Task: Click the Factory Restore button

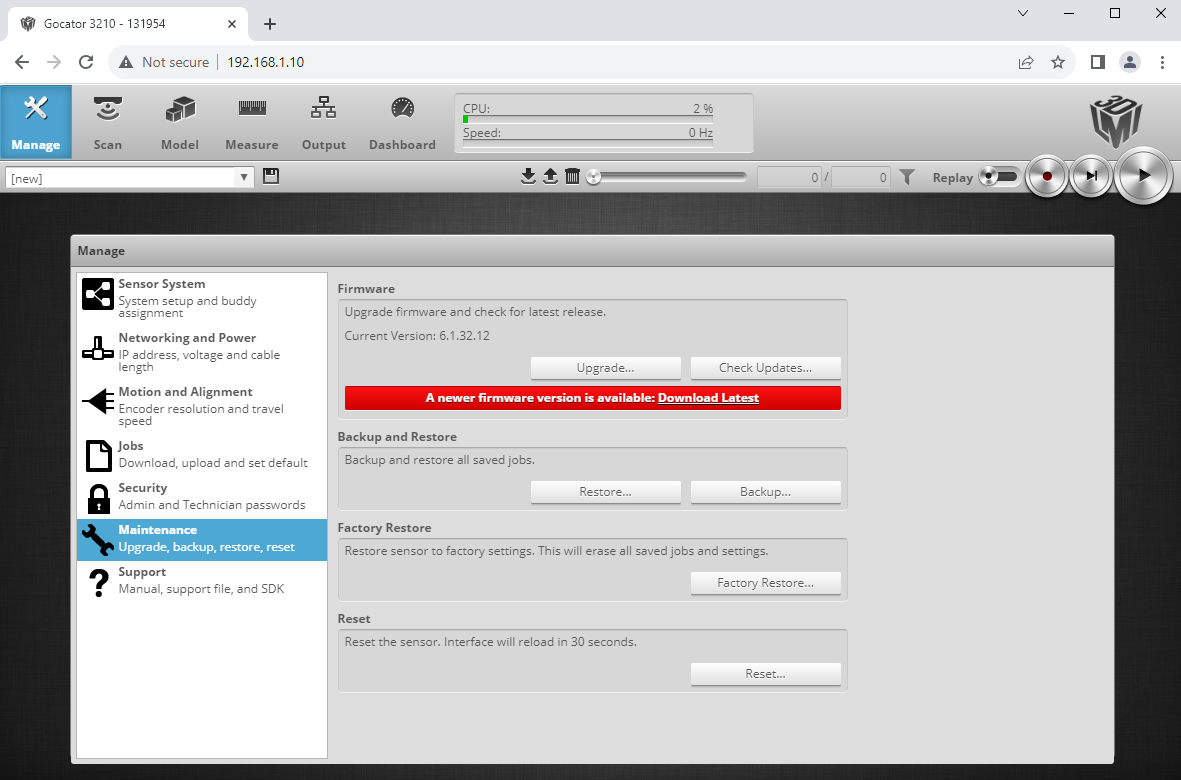Action: 765,582
